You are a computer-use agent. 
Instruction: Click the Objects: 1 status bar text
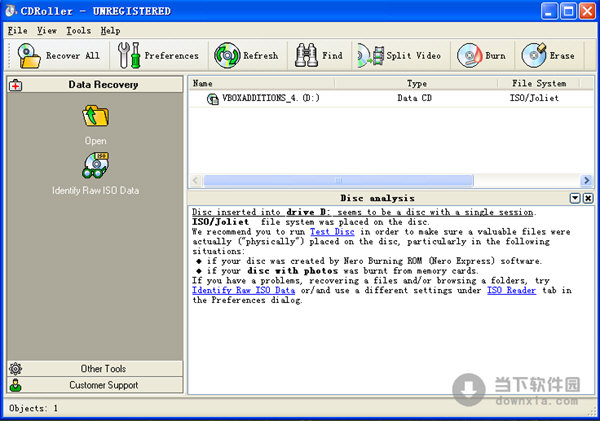33,408
